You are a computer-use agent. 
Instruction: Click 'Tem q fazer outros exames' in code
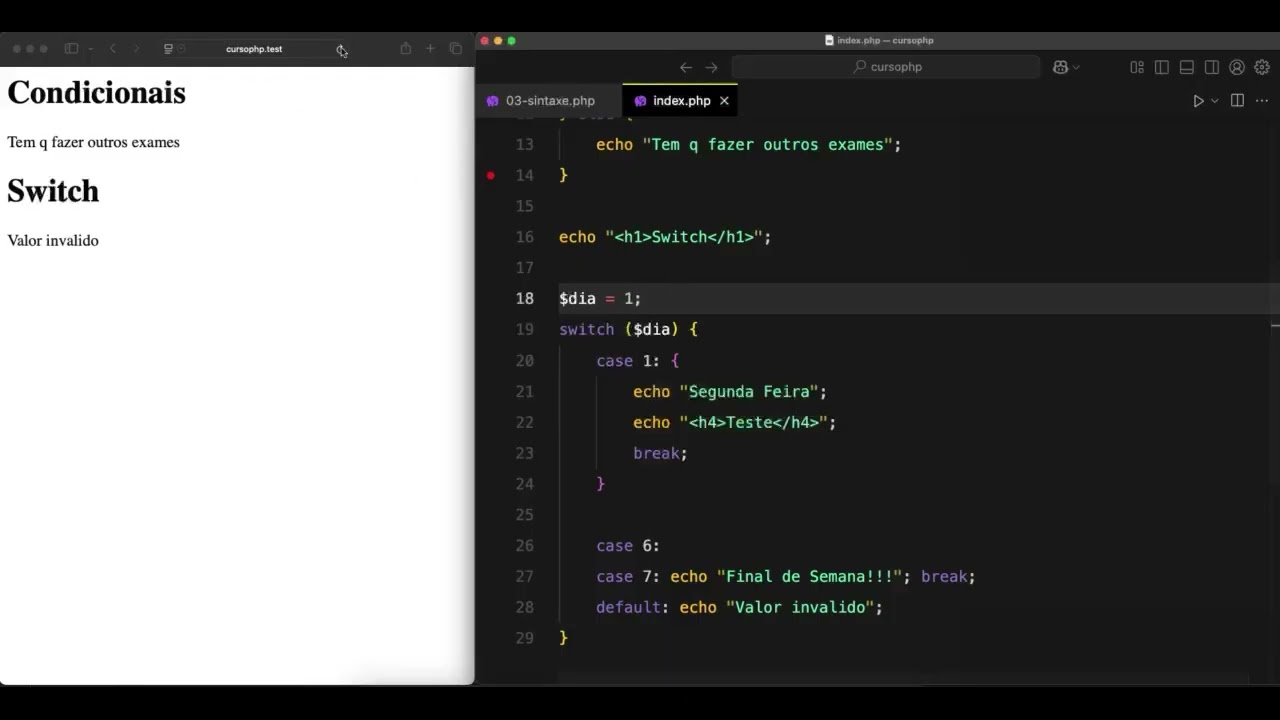767,144
